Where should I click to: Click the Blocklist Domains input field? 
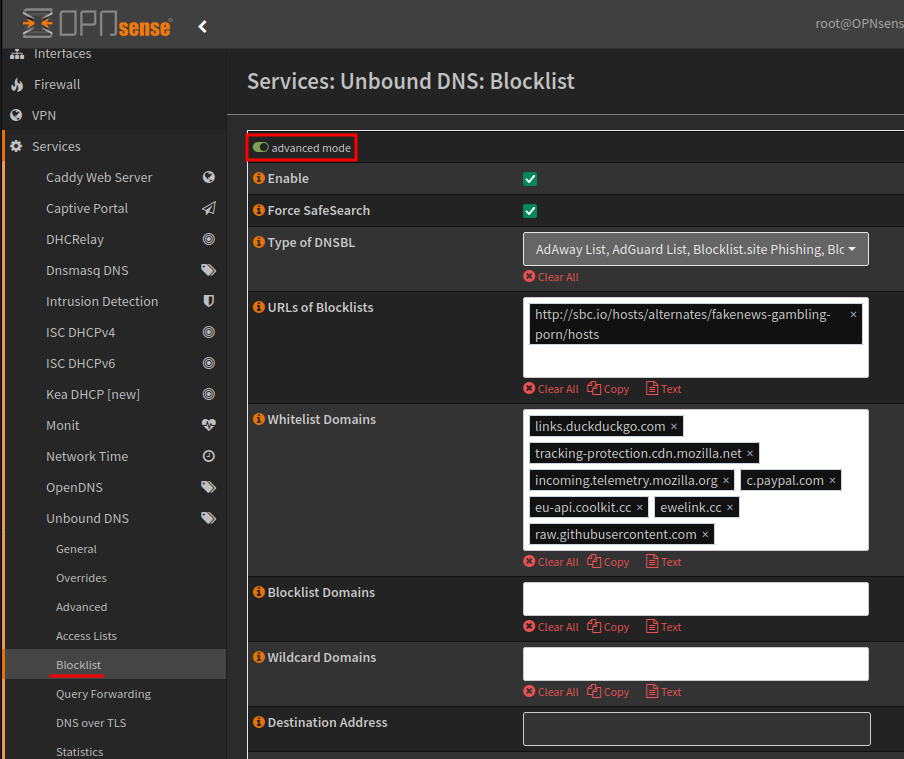tap(695, 599)
